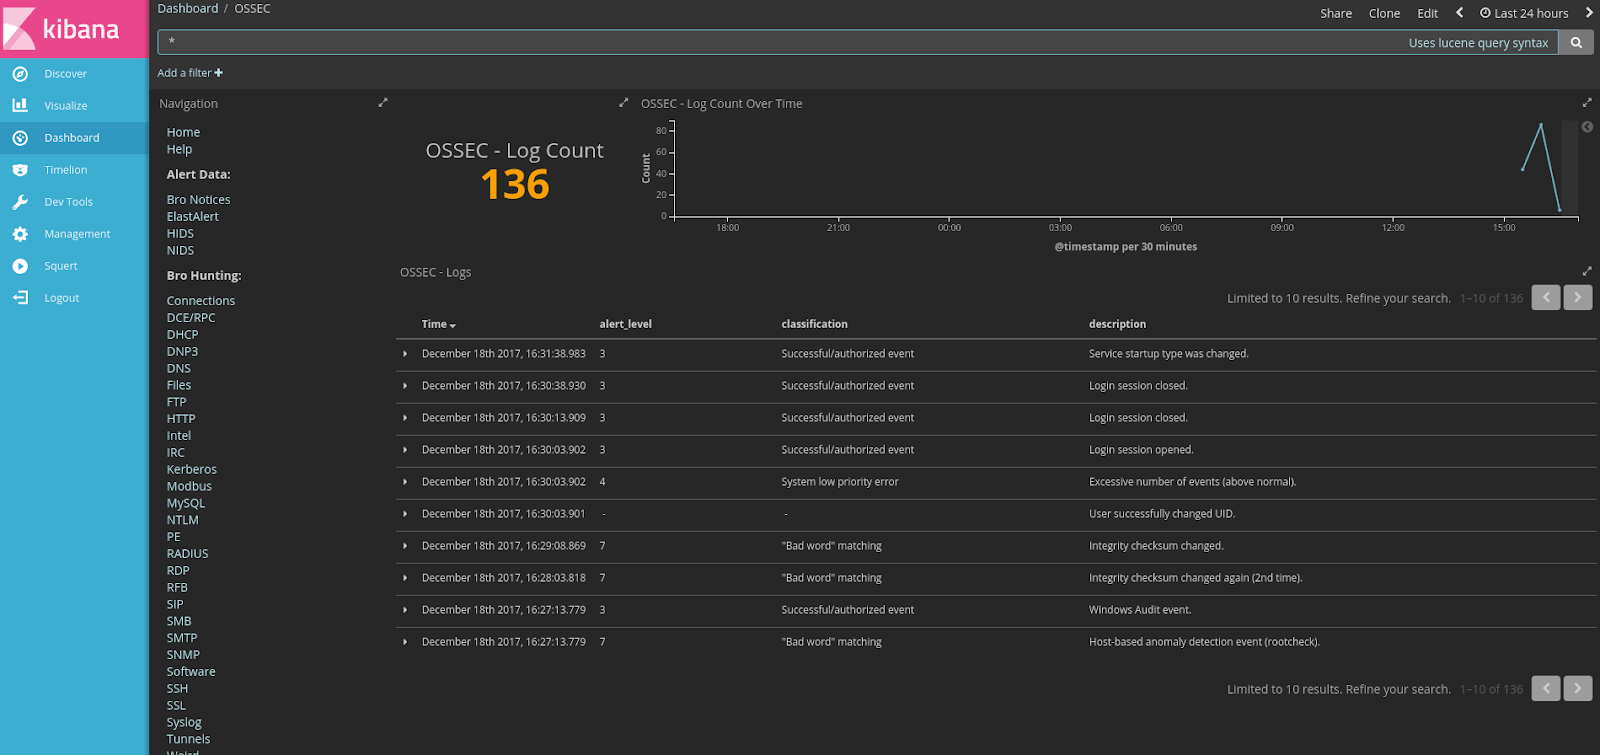The width and height of the screenshot is (1600, 755).
Task: Open the Visualize bar chart icon
Action: (x=20, y=105)
